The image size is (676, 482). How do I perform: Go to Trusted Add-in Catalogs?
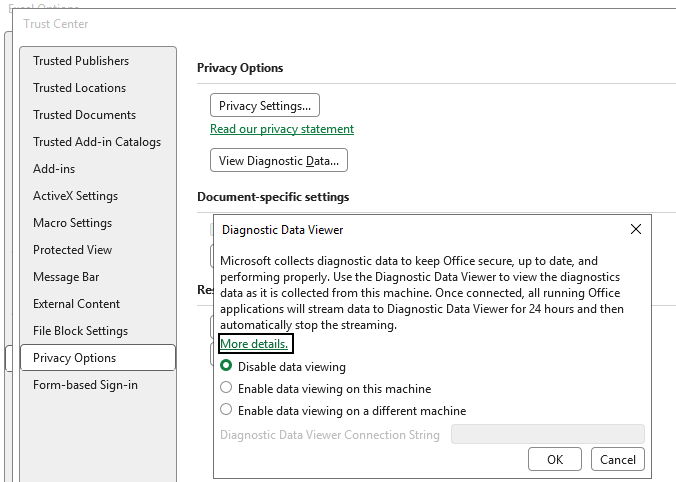pyautogui.click(x=97, y=142)
